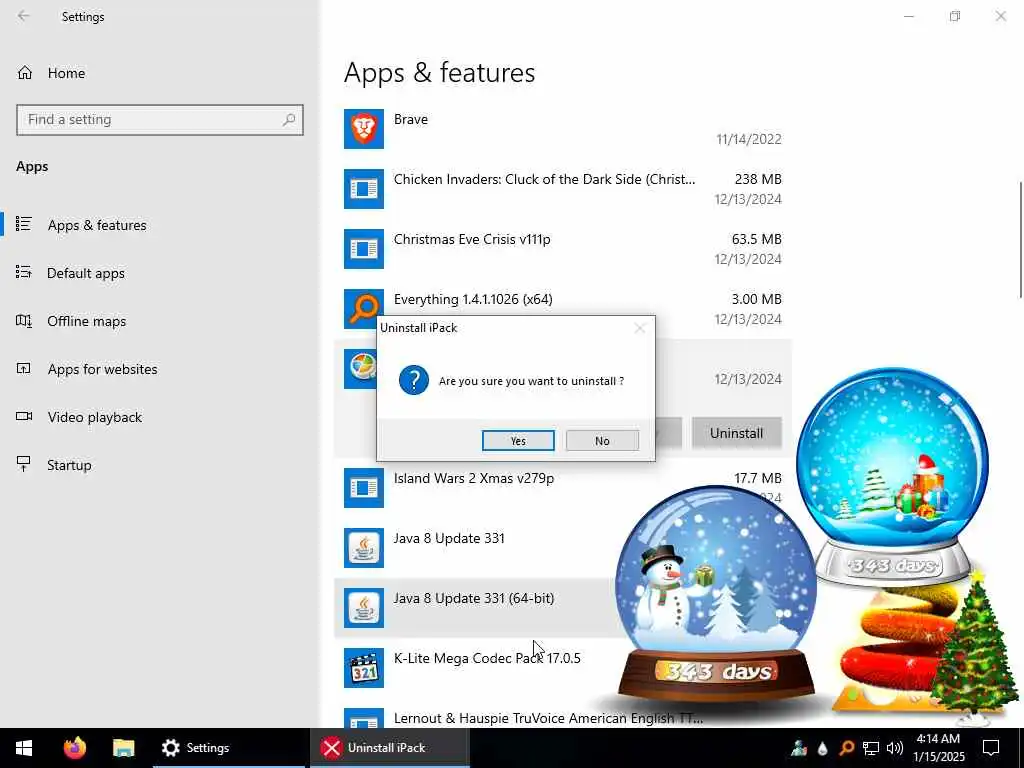Click the network tray icon

click(x=871, y=748)
